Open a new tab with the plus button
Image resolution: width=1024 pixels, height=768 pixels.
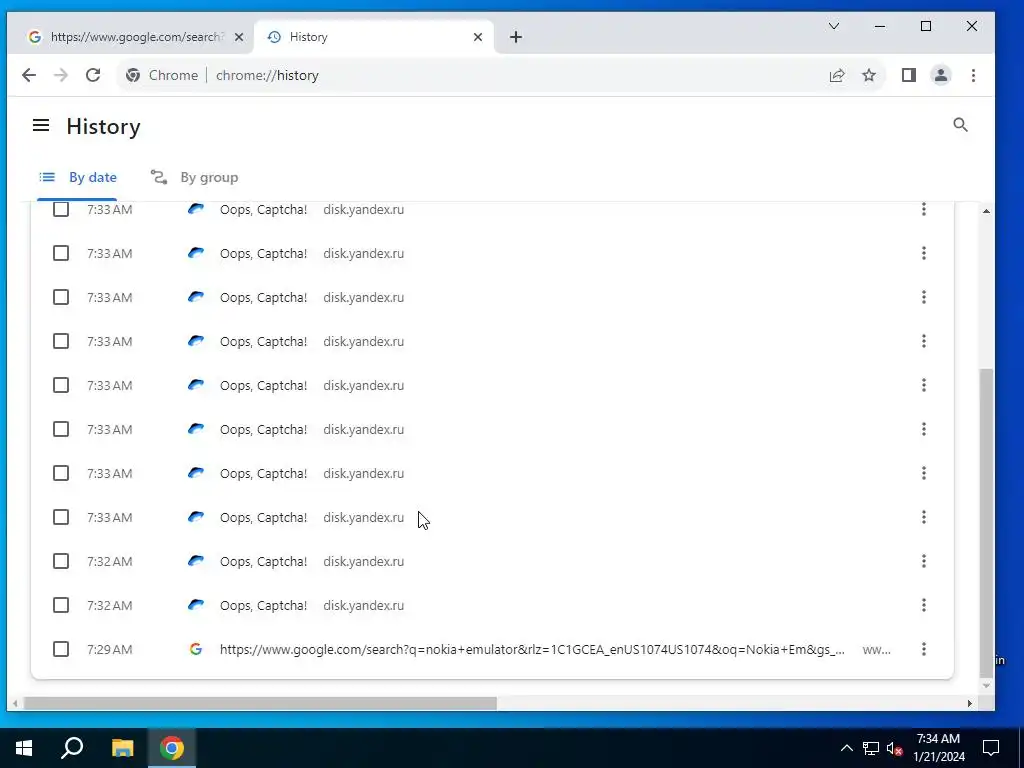(x=516, y=37)
